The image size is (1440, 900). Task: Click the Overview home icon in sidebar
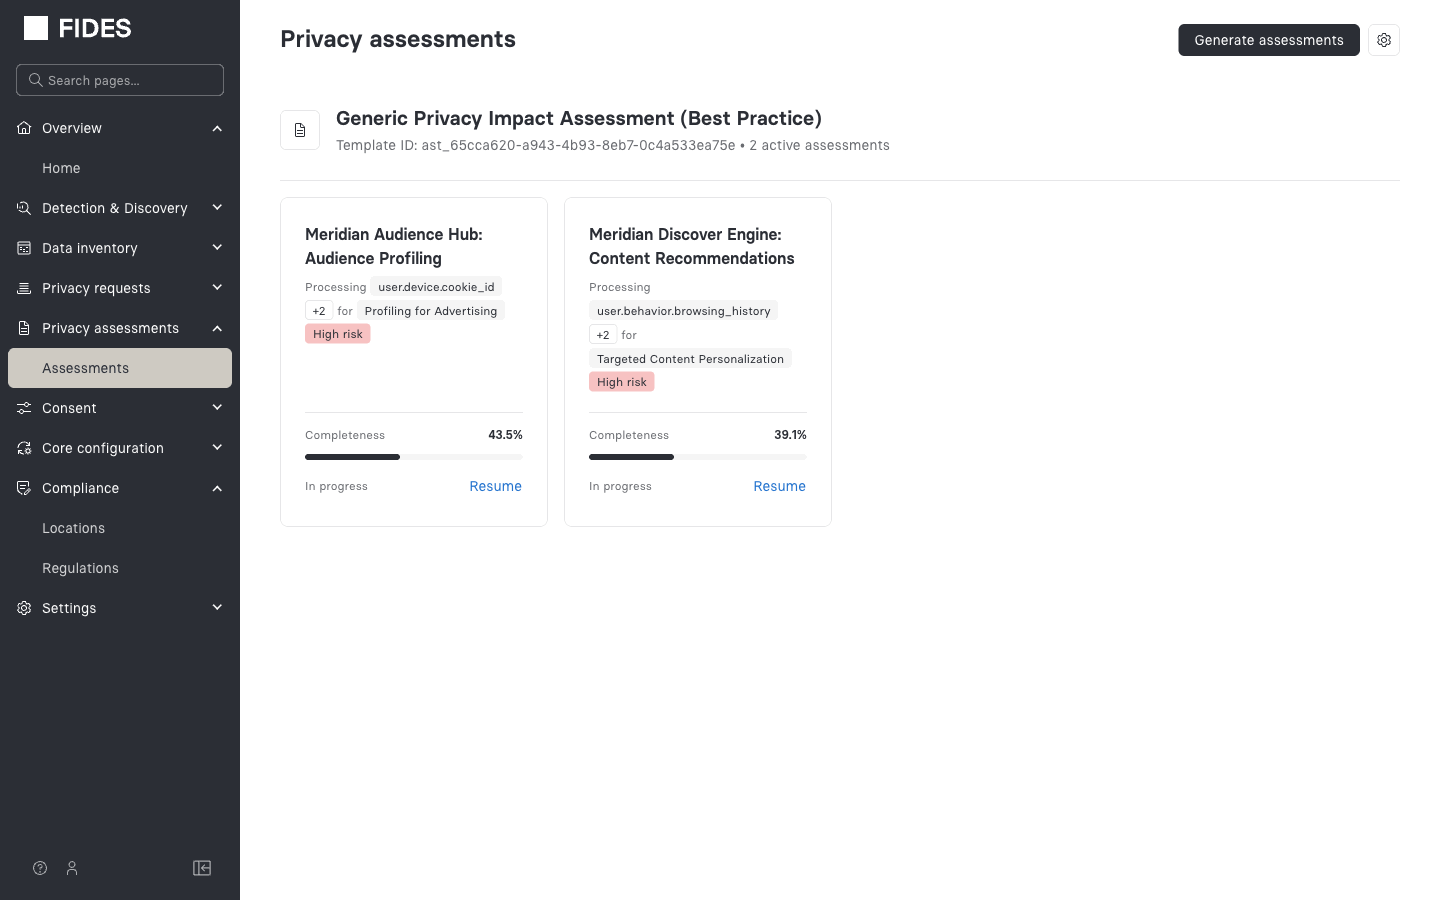tap(23, 128)
